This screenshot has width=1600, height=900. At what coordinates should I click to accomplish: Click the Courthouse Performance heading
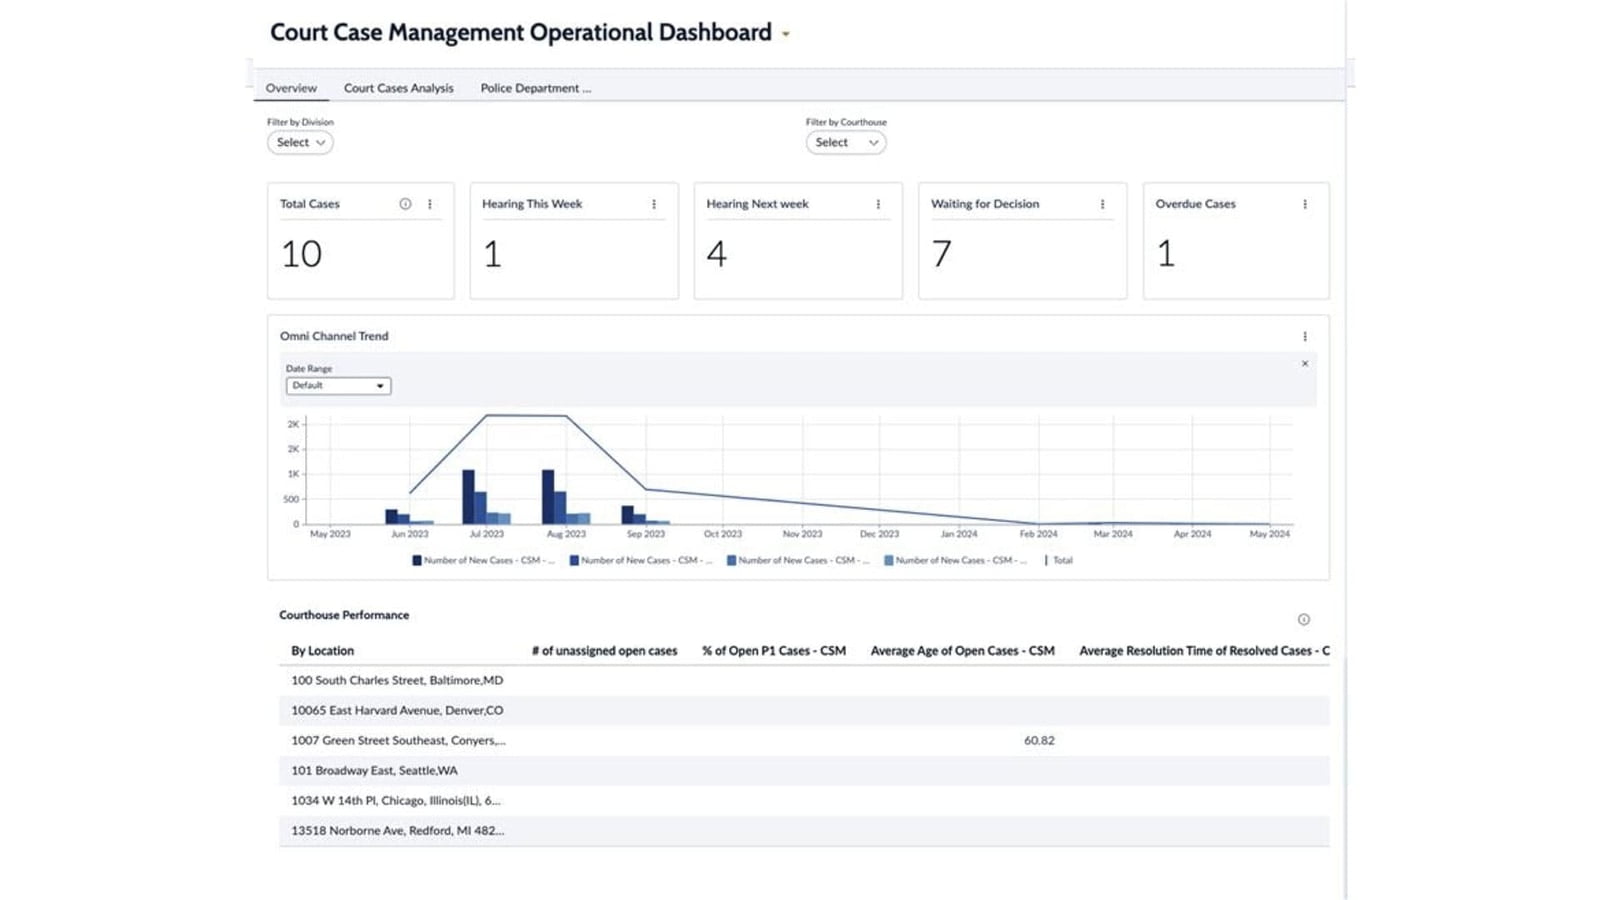click(x=344, y=616)
